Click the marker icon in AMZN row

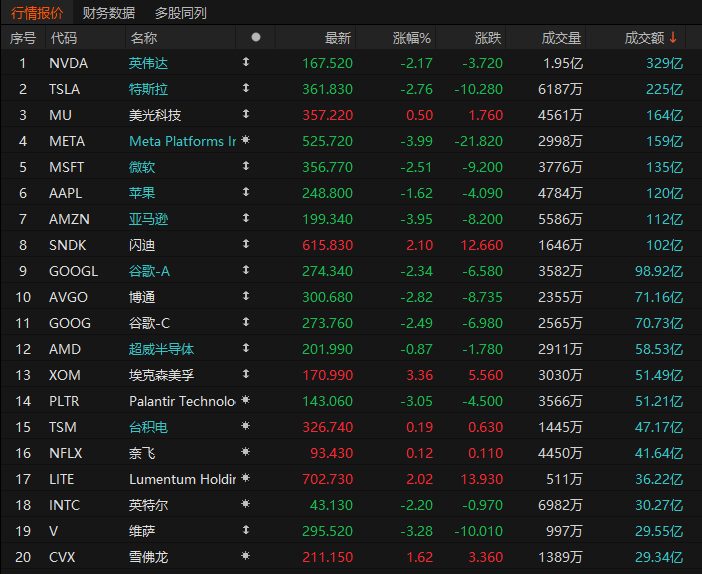point(246,218)
